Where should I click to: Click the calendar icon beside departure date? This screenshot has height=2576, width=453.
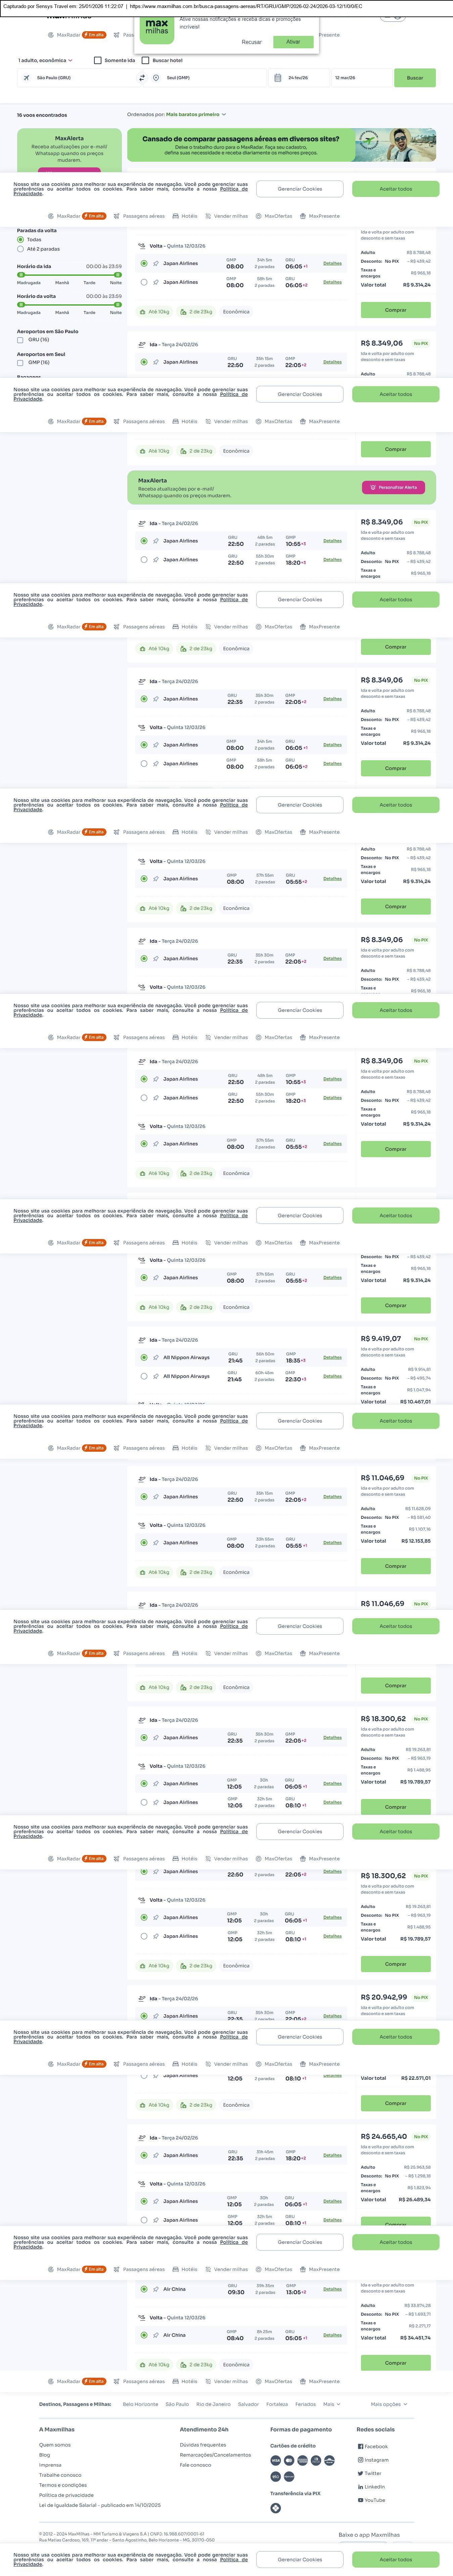pyautogui.click(x=278, y=78)
